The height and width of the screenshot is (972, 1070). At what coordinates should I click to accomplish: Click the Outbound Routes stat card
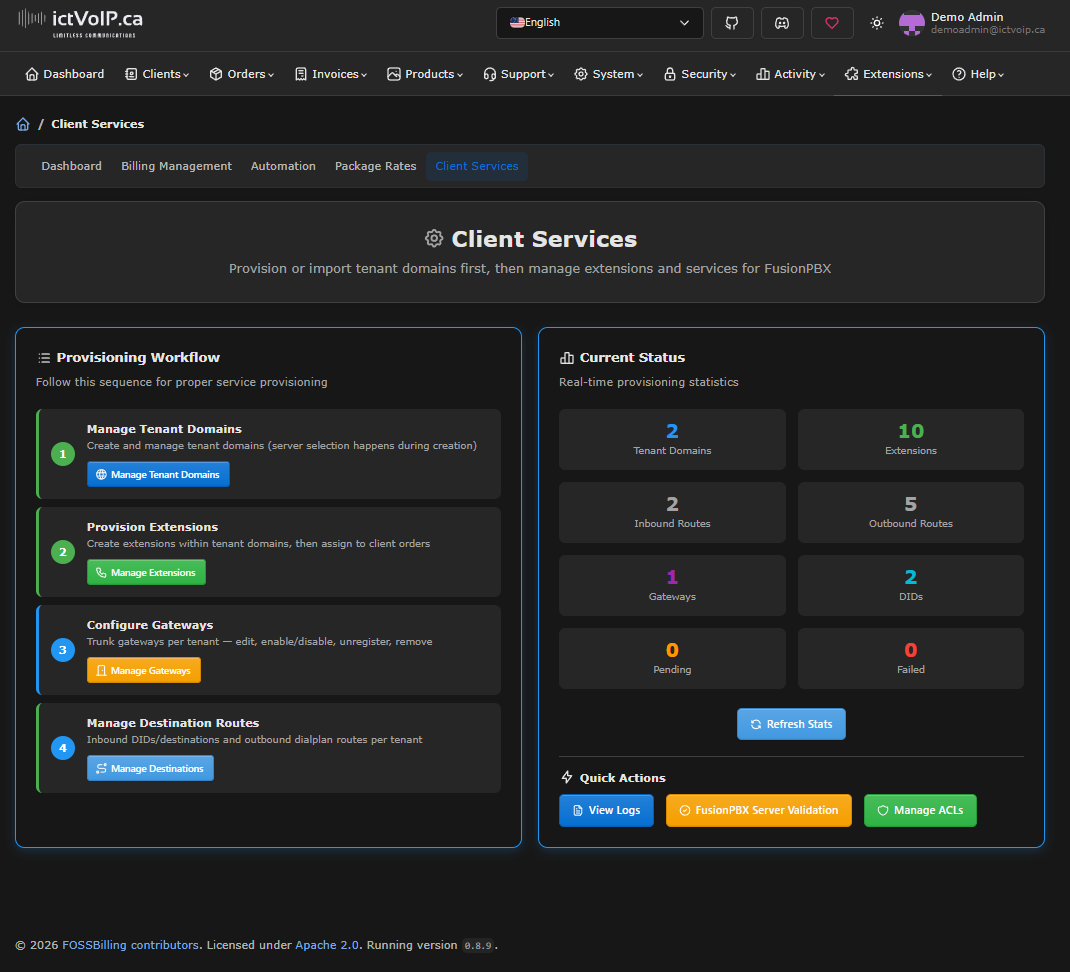tap(910, 513)
